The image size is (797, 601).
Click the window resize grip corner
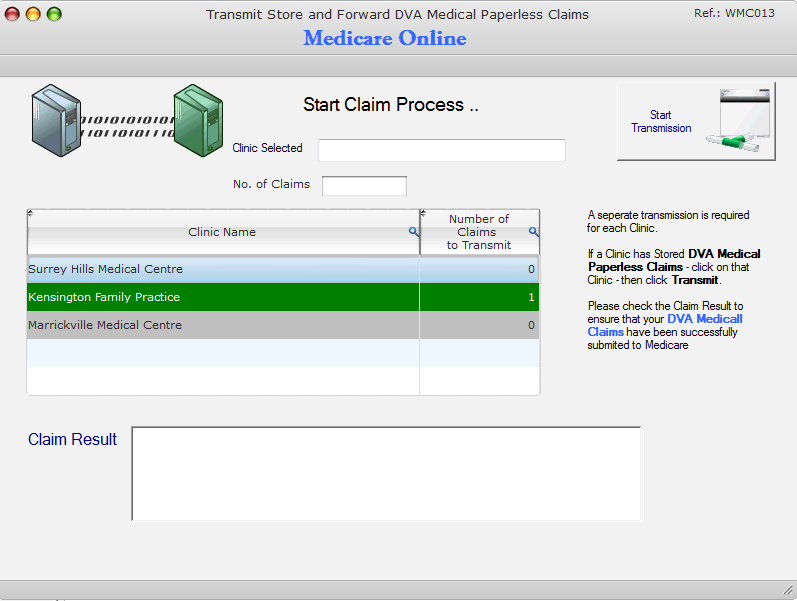(x=788, y=590)
